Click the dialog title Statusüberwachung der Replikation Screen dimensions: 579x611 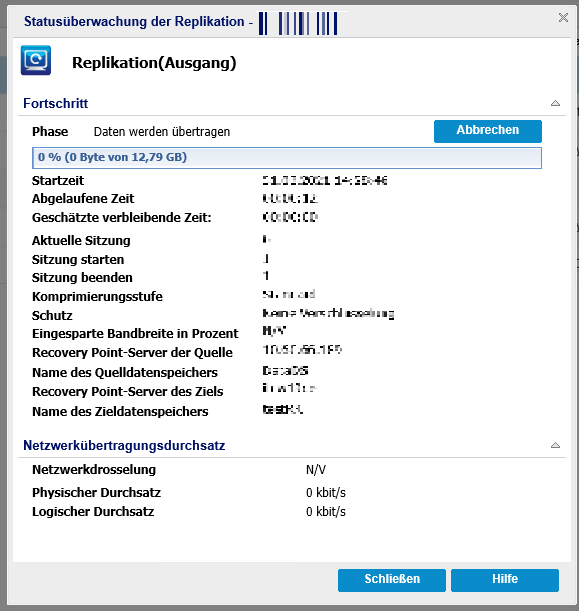pyautogui.click(x=134, y=21)
